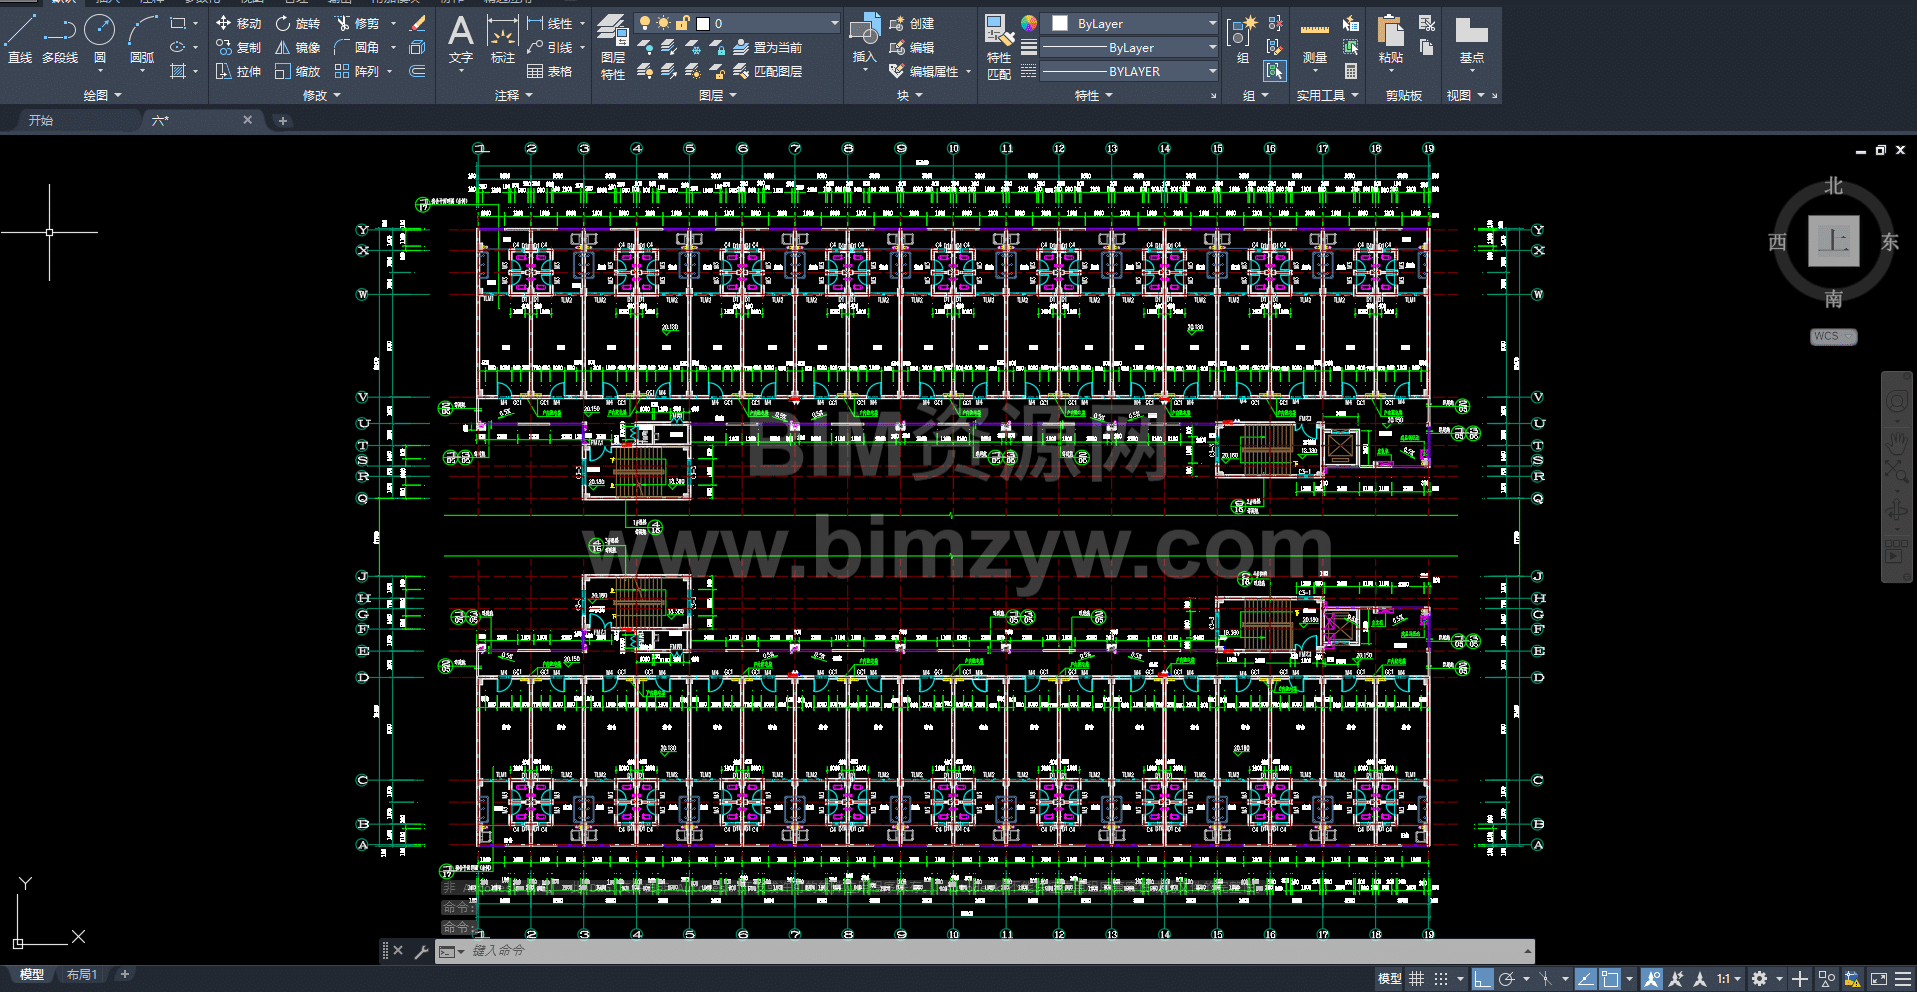
Task: Toggle annotation visibility icon in status bar
Action: coord(1652,979)
